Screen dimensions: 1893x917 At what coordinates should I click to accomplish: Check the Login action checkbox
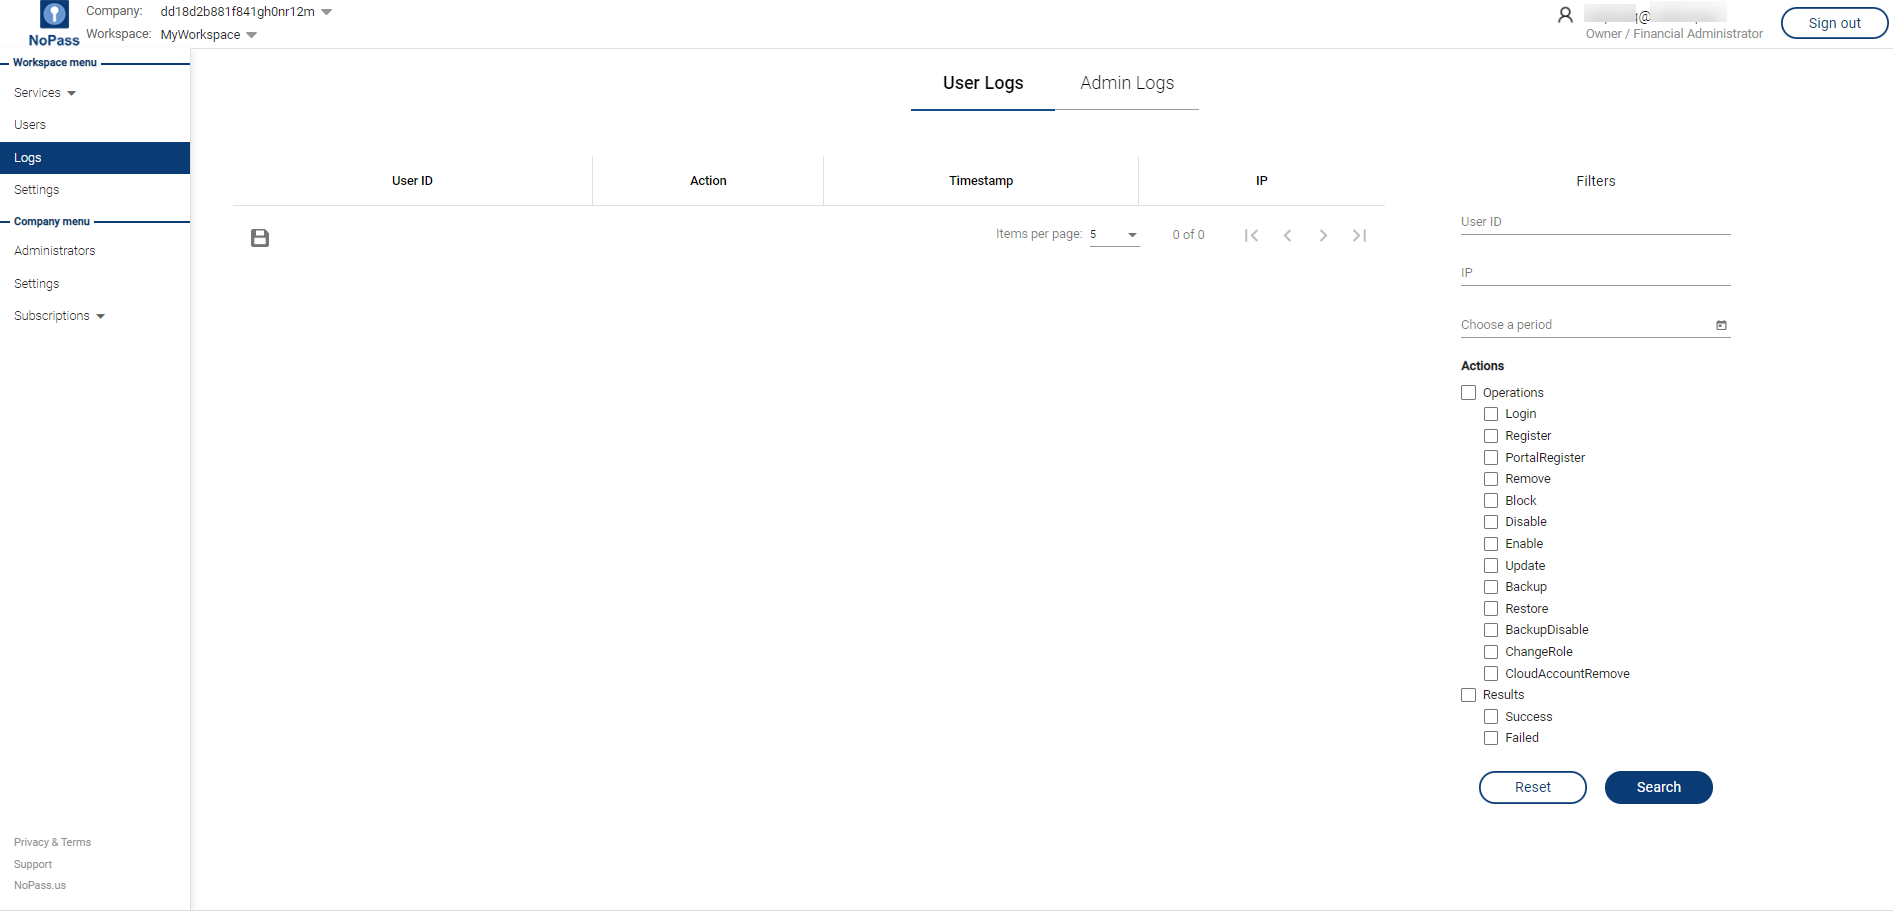[x=1491, y=414]
